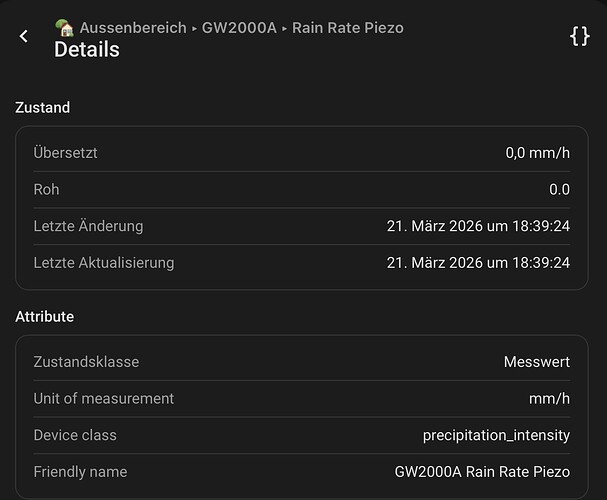Select the raw value 0.0

(x=559, y=190)
